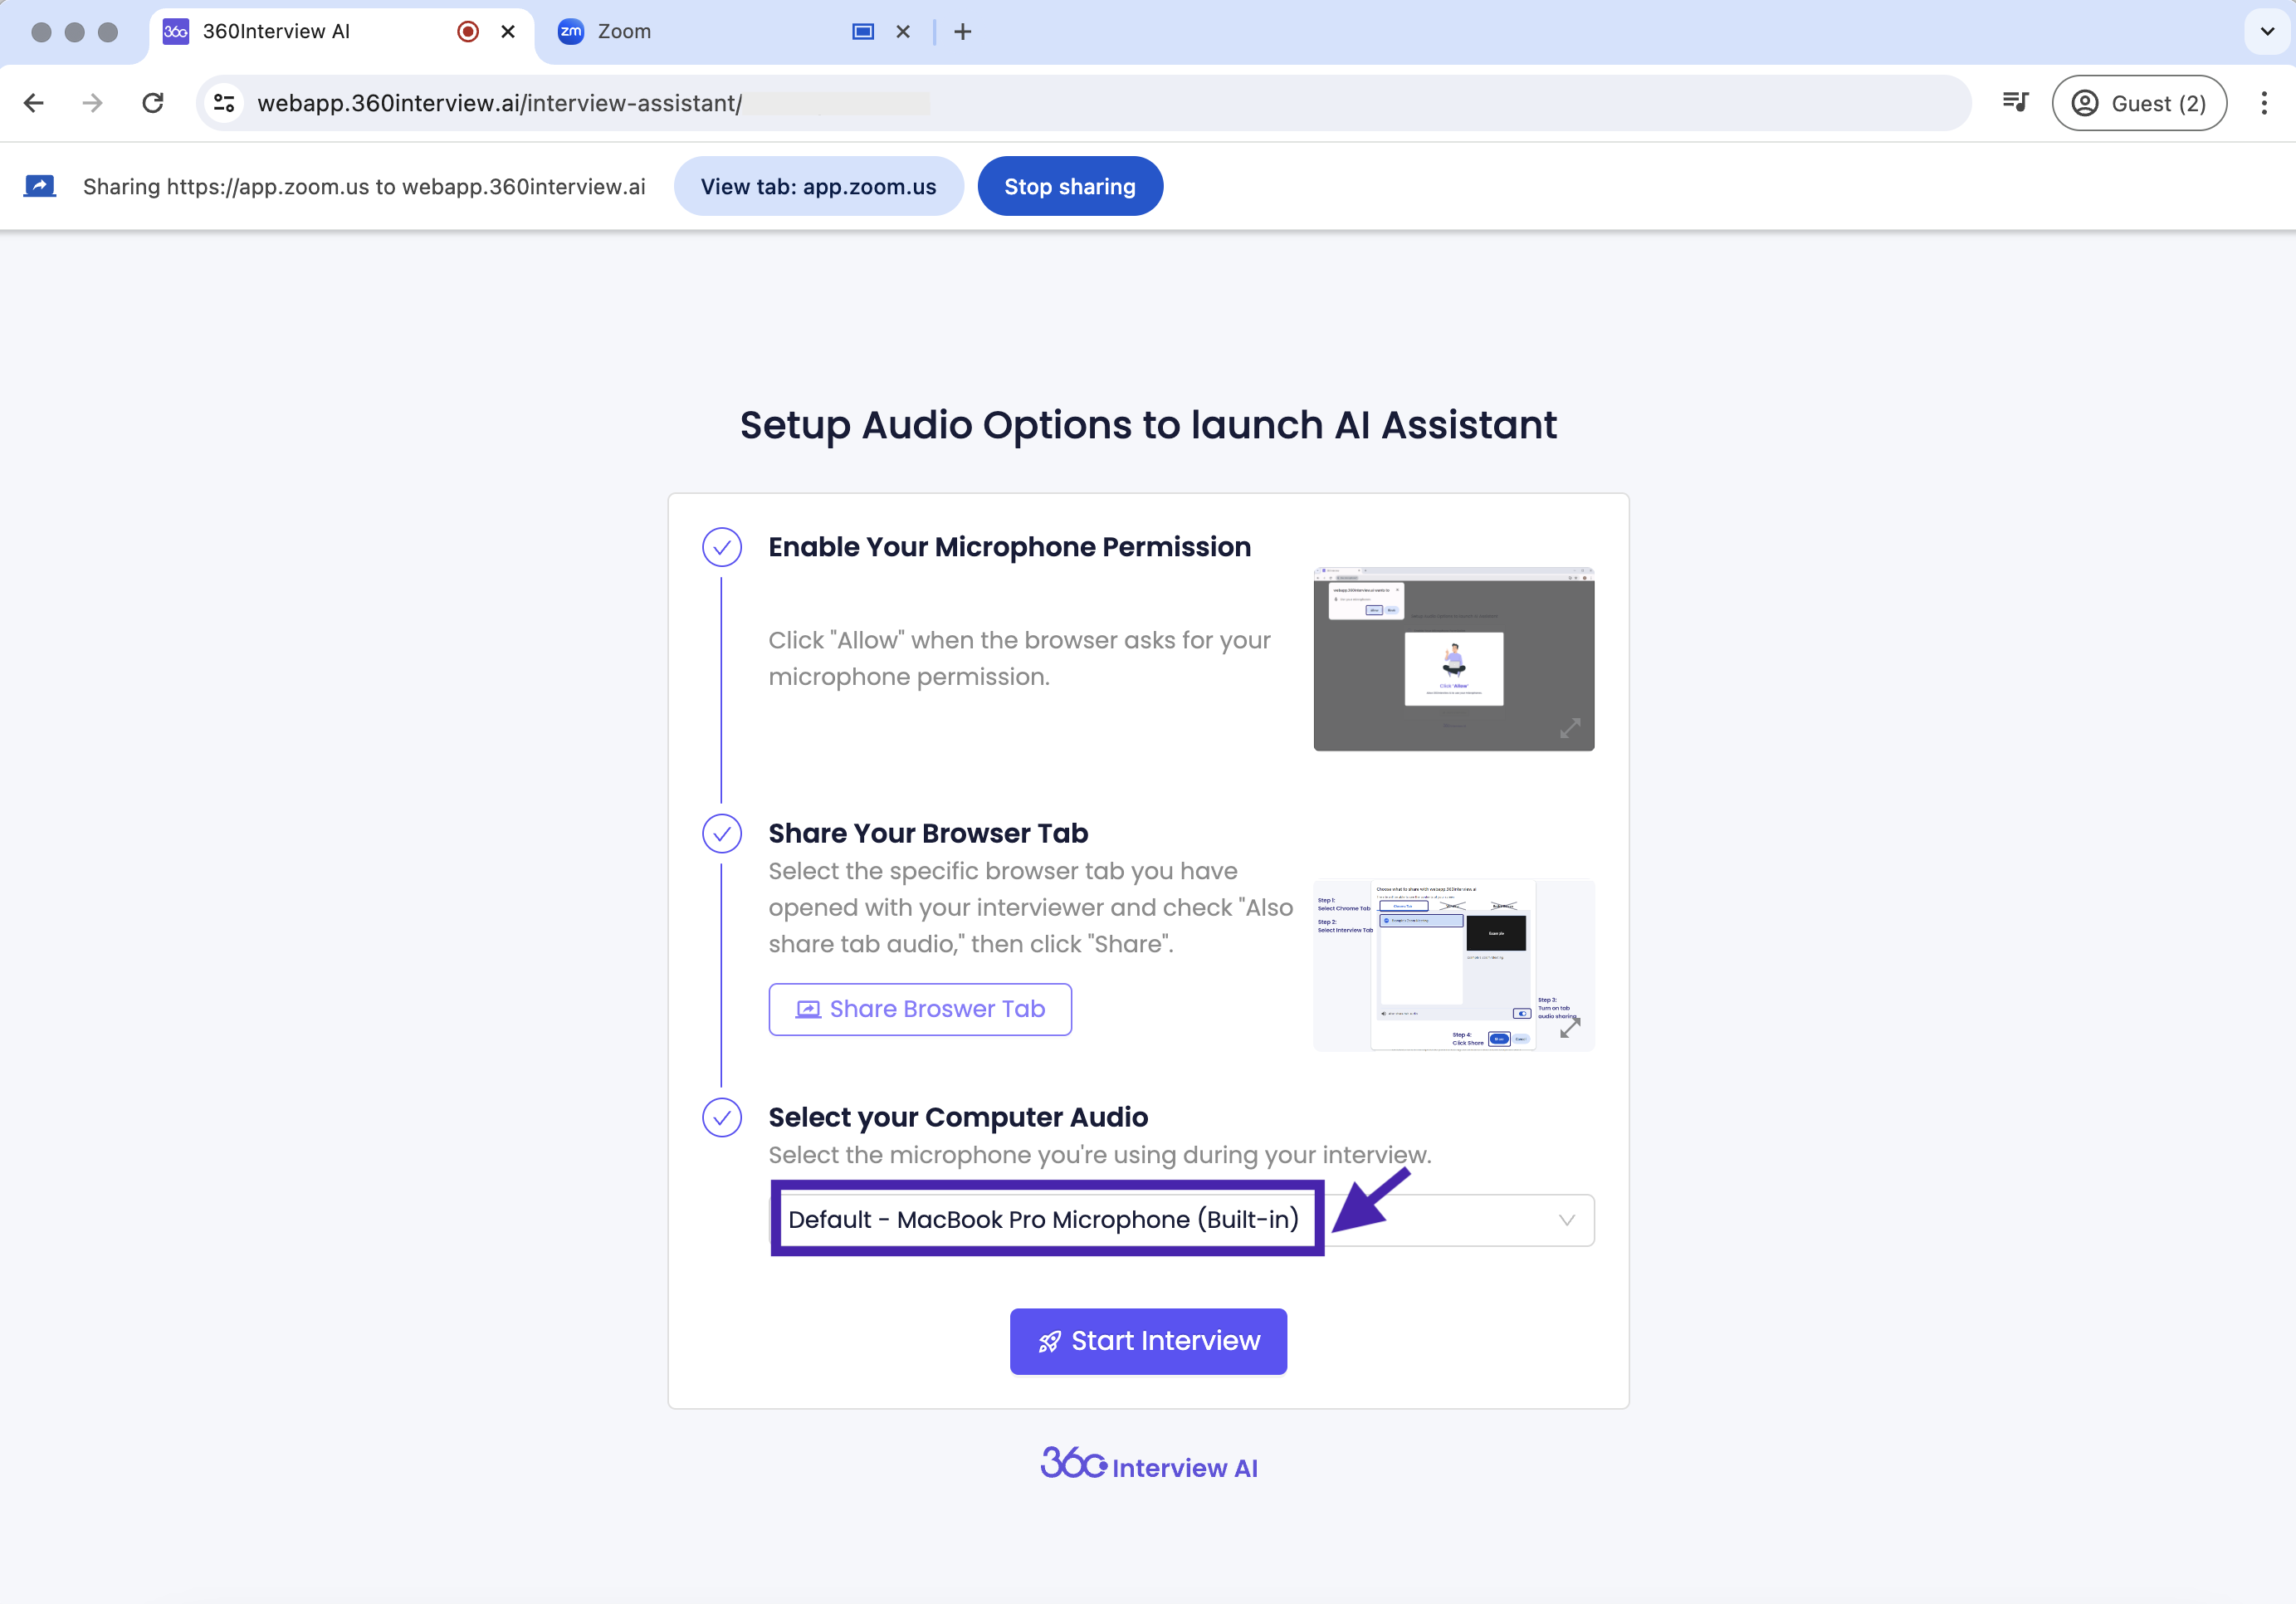This screenshot has width=2296, height=1604.
Task: Click the microphone dropdown chevron arrow
Action: (1566, 1220)
